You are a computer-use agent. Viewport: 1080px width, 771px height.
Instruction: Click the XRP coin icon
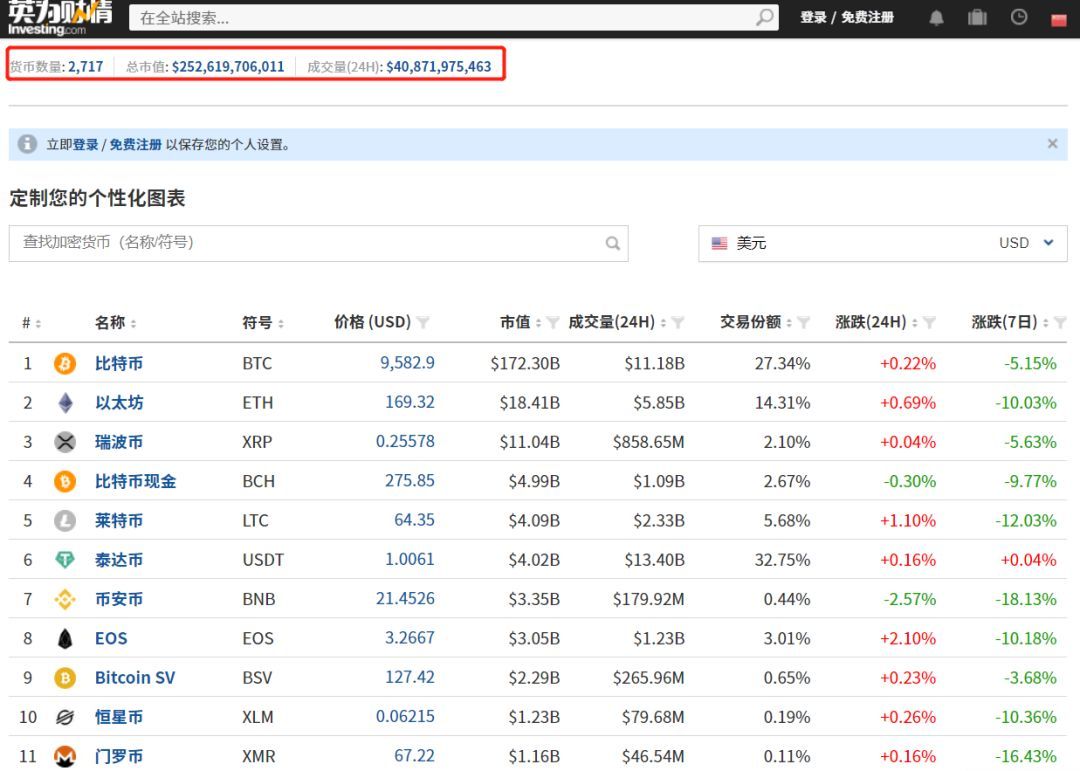click(65, 442)
